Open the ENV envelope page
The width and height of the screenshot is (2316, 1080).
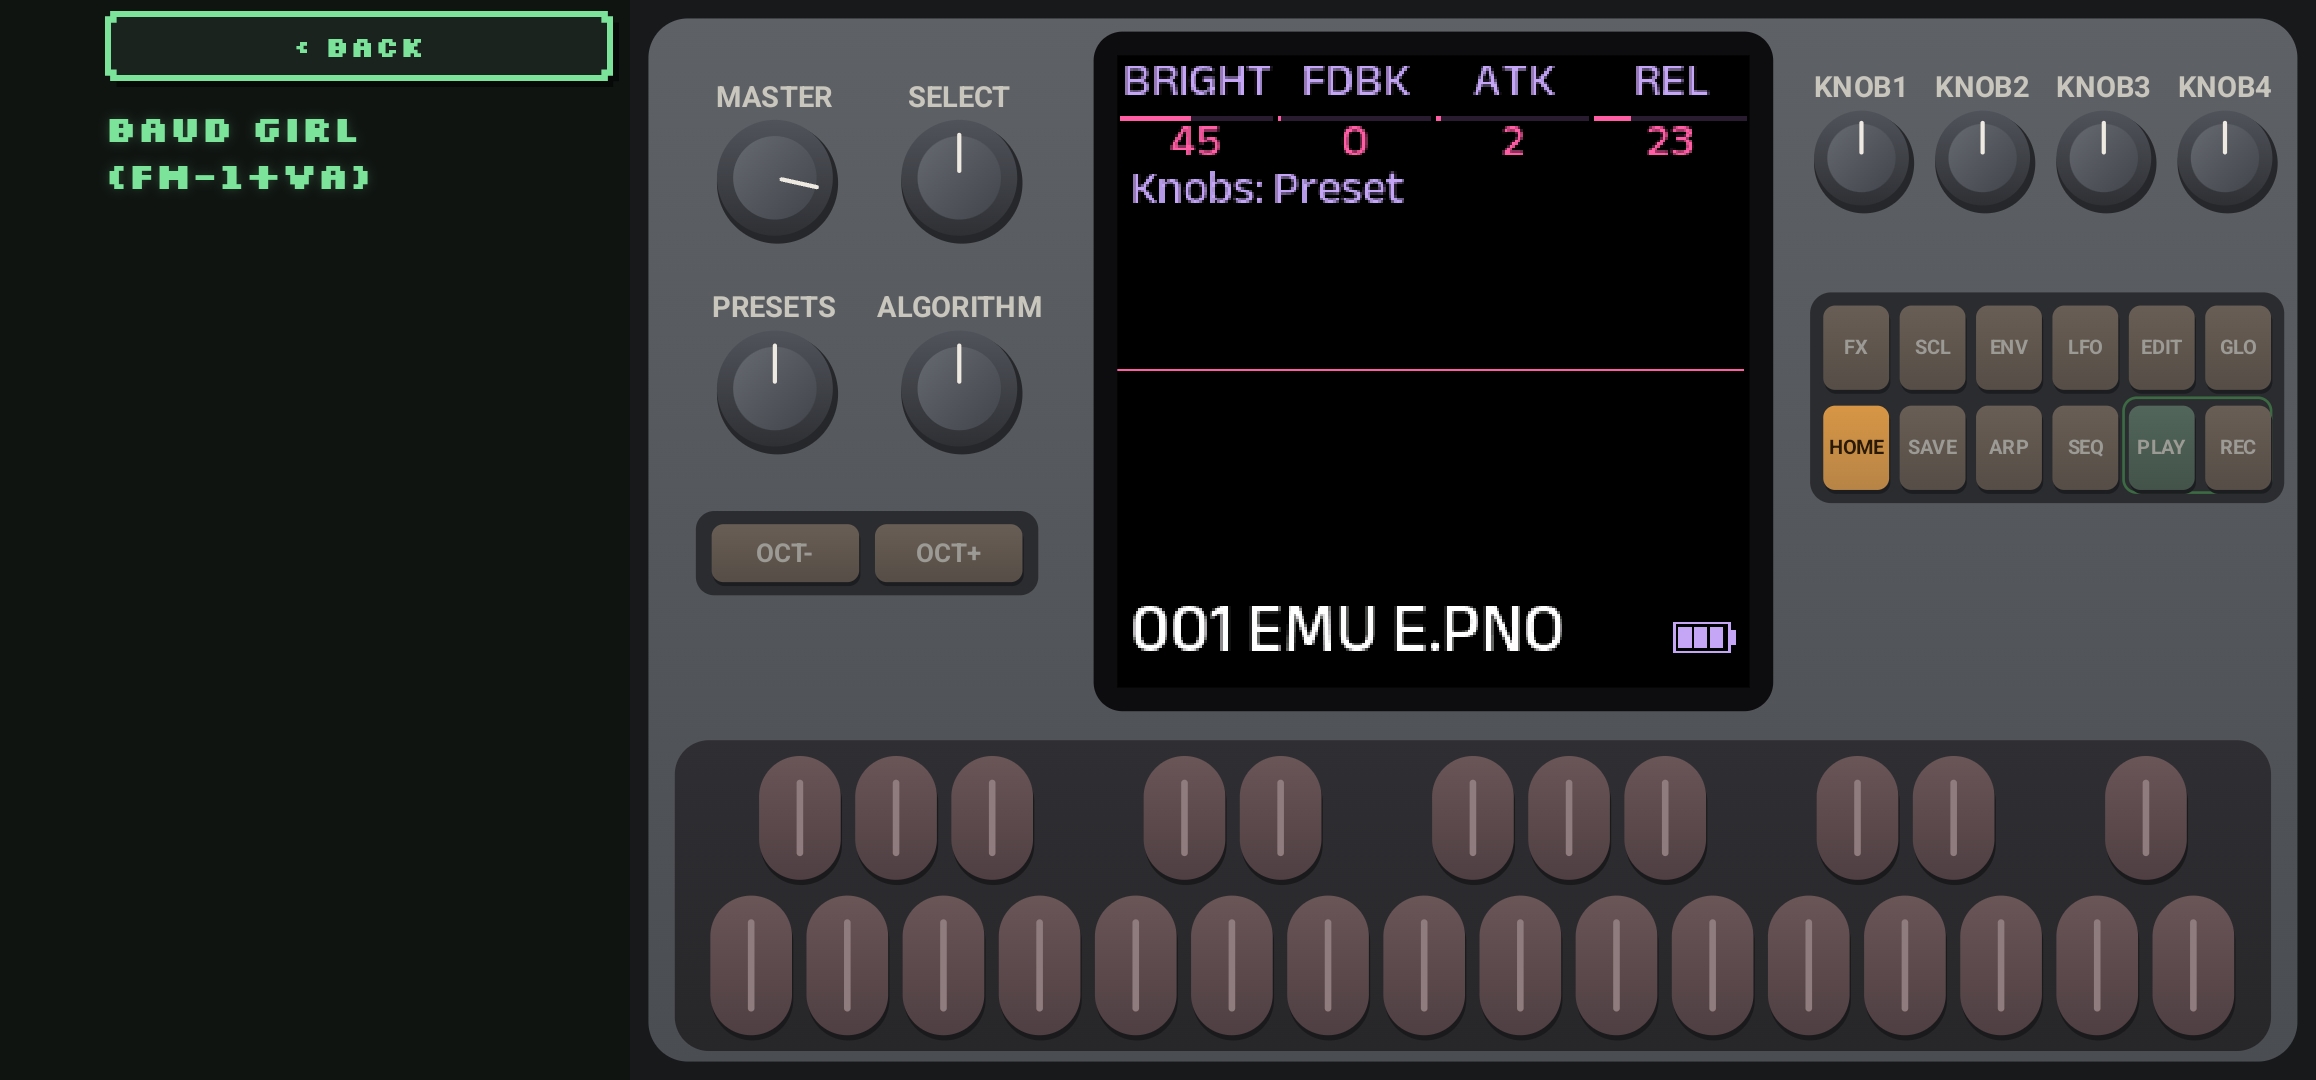2008,347
